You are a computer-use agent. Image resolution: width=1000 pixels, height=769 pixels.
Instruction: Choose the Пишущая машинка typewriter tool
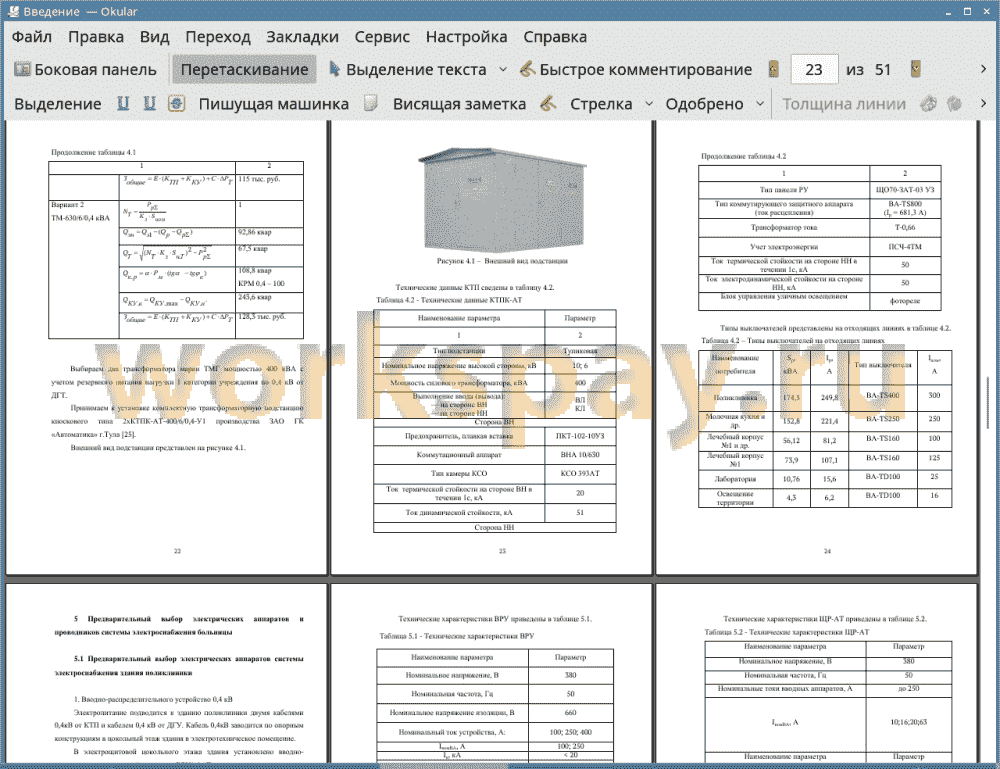[x=274, y=104]
